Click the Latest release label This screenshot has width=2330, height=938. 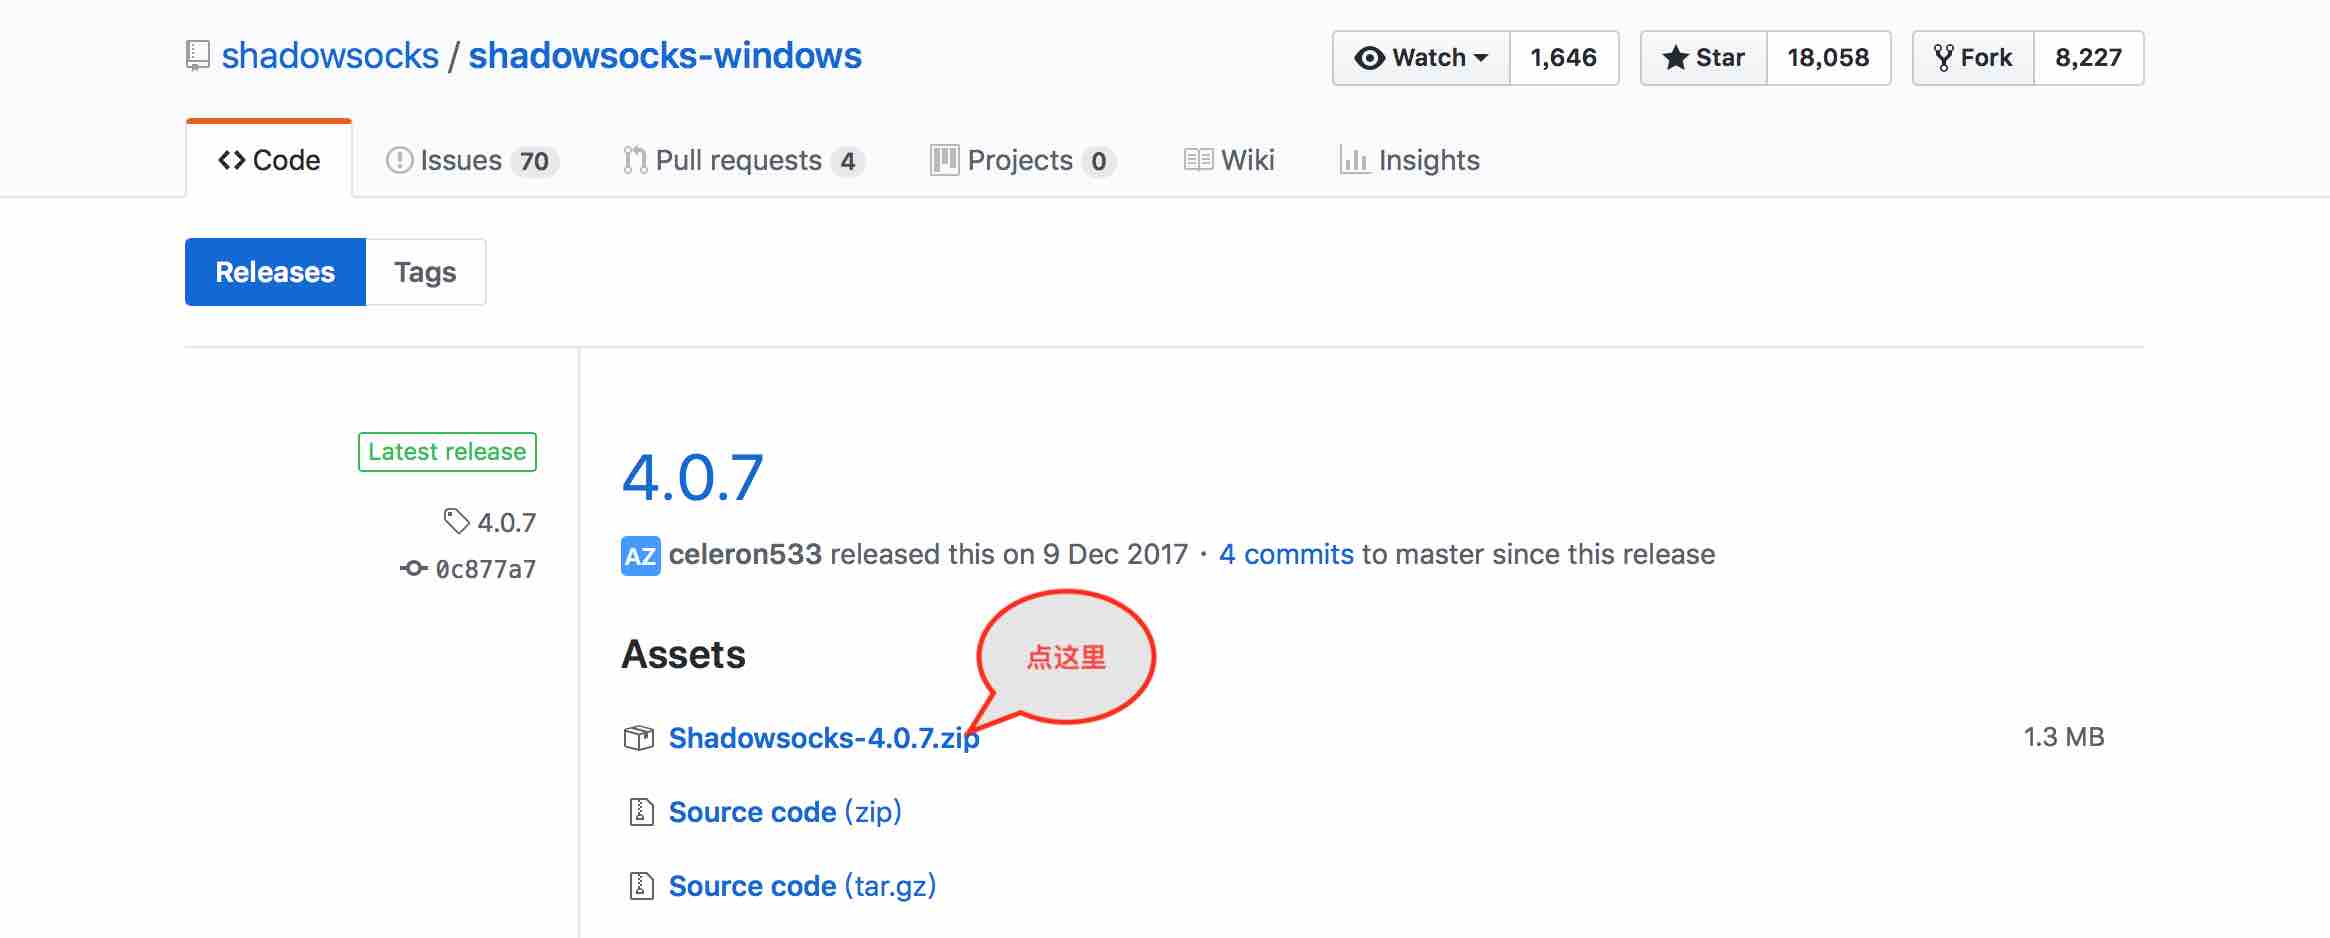coord(447,452)
